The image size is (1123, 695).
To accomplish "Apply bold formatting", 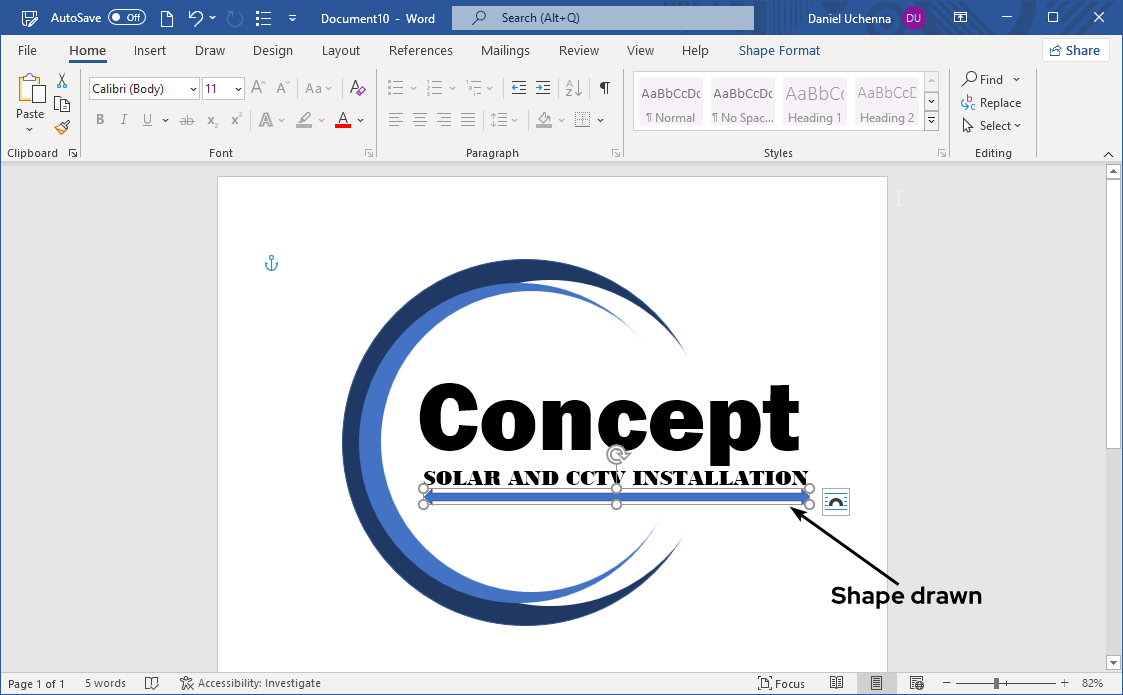I will (99, 119).
